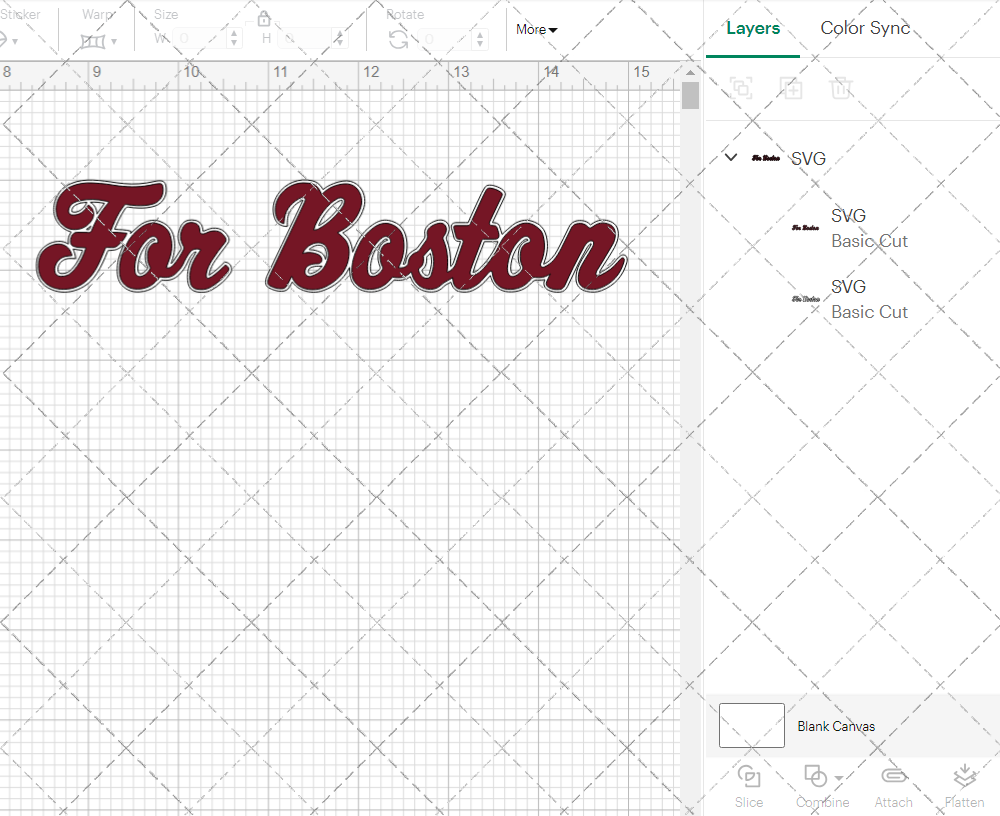The height and width of the screenshot is (816, 1000).
Task: Click the Delete icon in Layers panel
Action: 841,88
